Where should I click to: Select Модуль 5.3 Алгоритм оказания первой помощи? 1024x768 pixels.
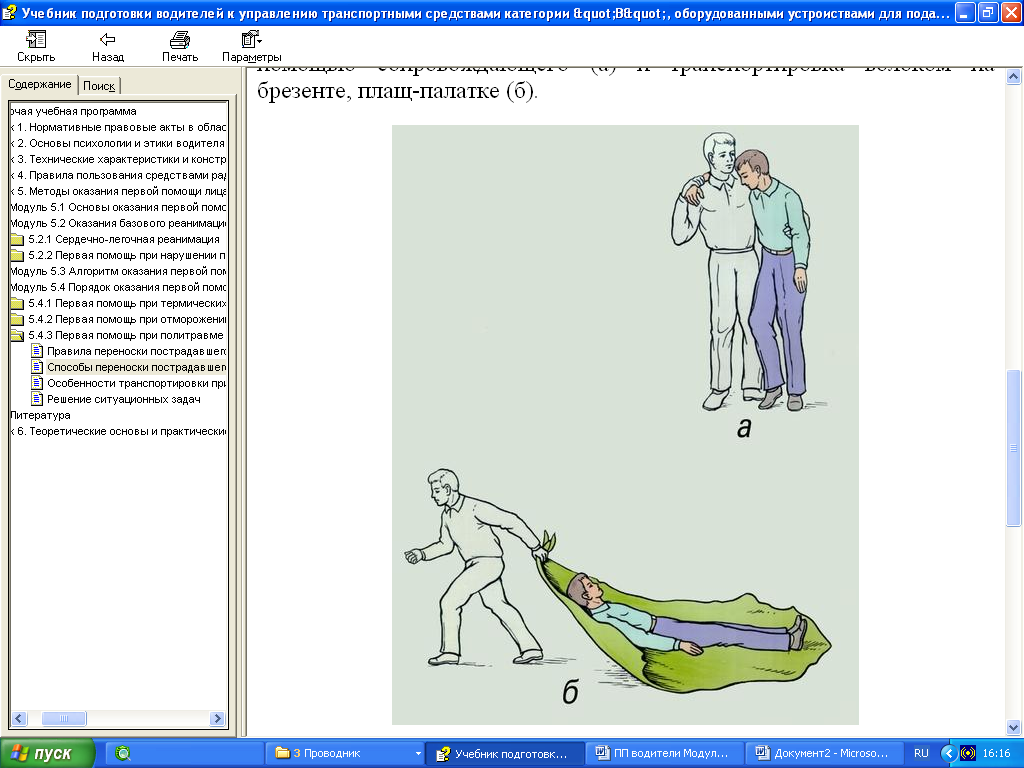(118, 271)
